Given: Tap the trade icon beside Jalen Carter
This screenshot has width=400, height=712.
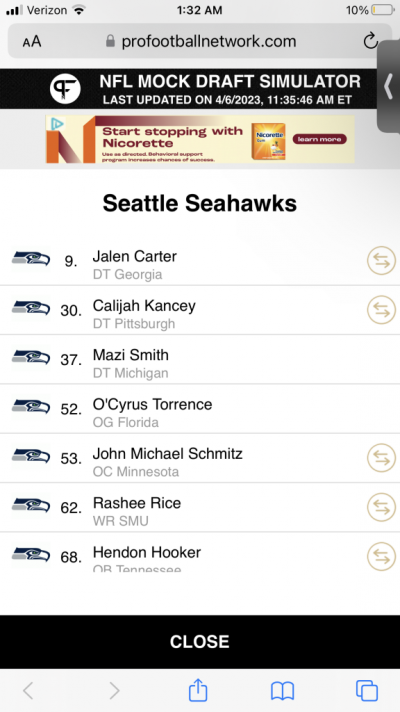Looking at the screenshot, I should point(381,261).
